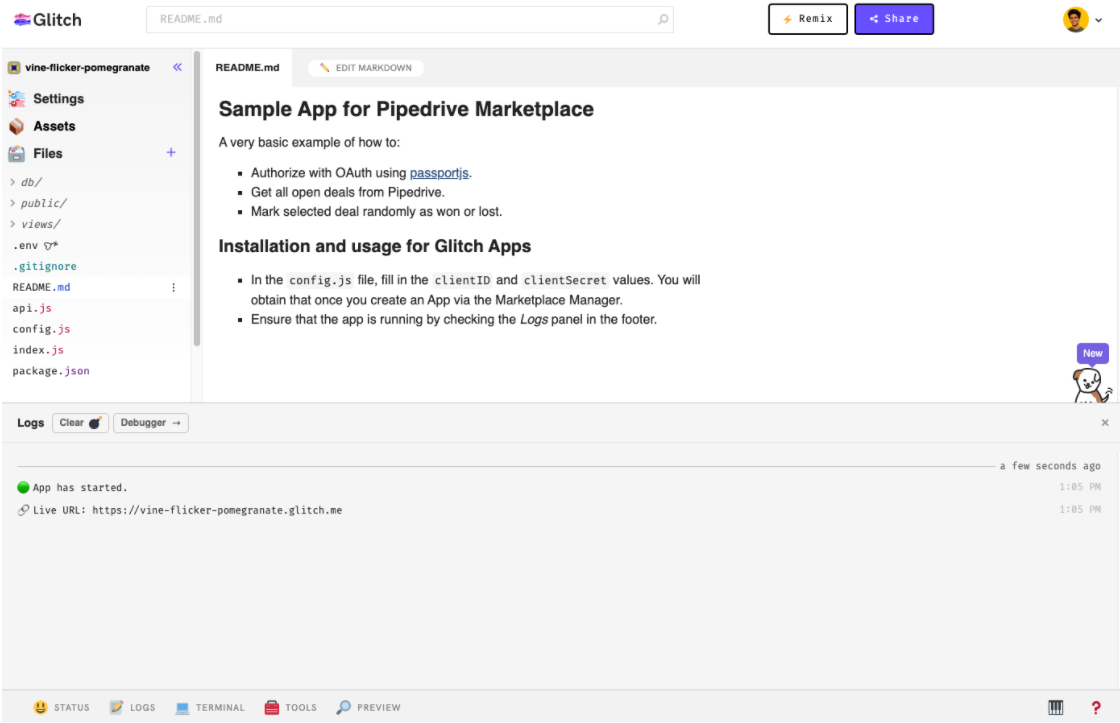The image size is (1120, 723).
Task: Follow the passportjs link
Action: click(x=439, y=173)
